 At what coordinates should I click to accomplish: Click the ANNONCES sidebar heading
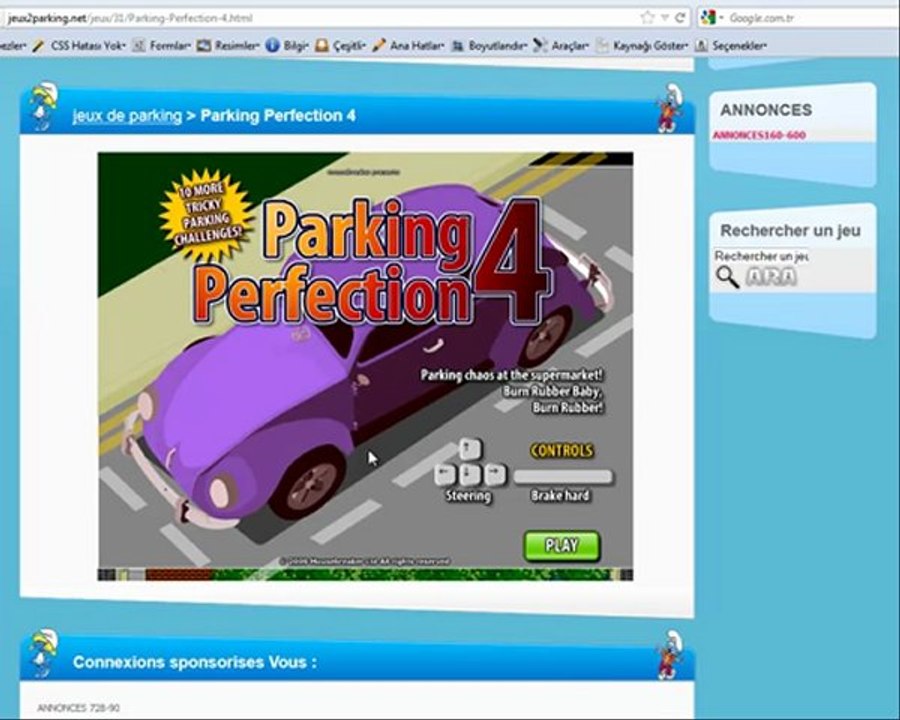[x=766, y=110]
